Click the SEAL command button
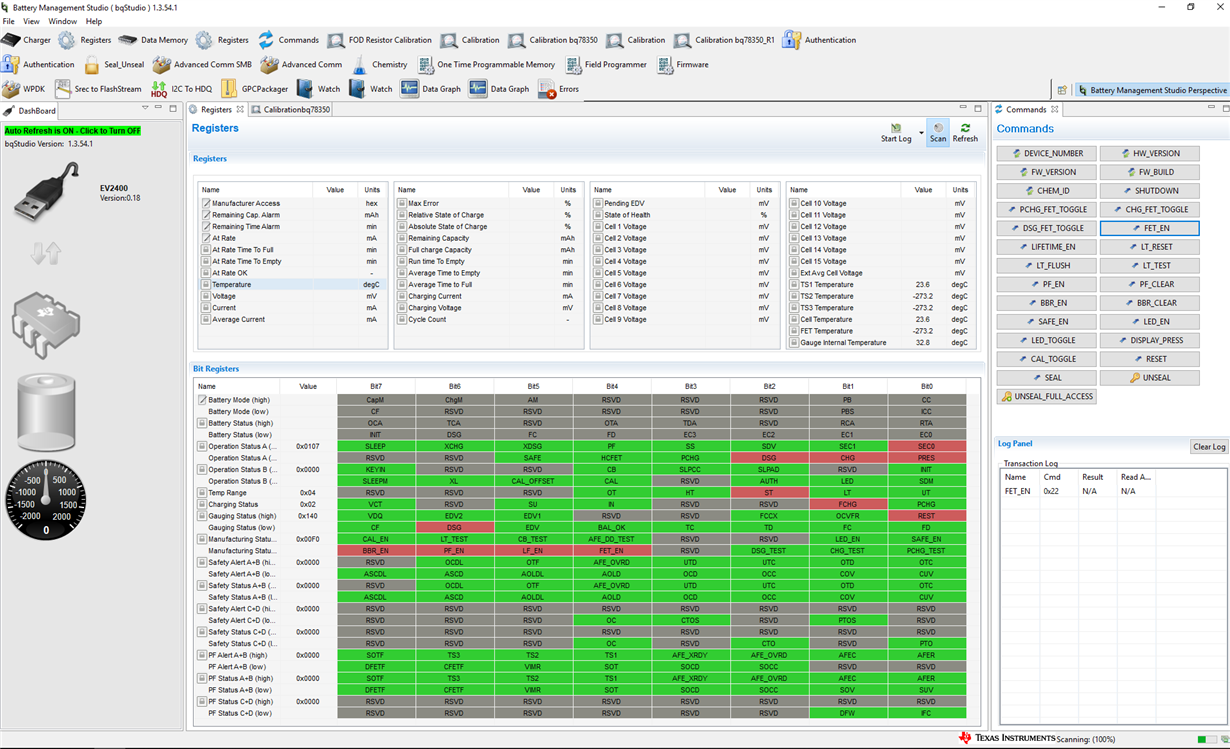Screen dimensions: 1230x749 (1045, 378)
